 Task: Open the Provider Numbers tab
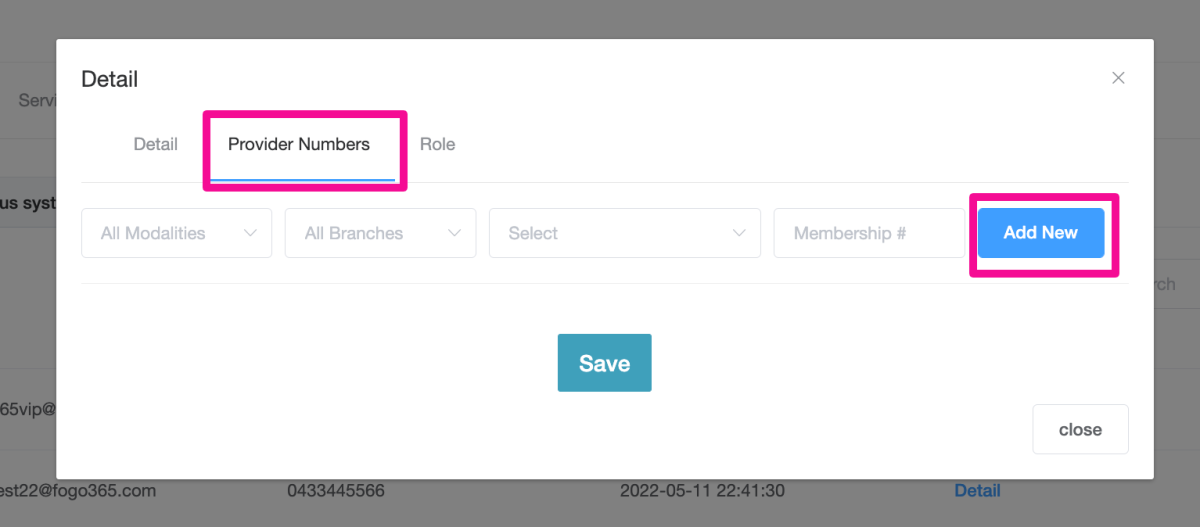[299, 144]
